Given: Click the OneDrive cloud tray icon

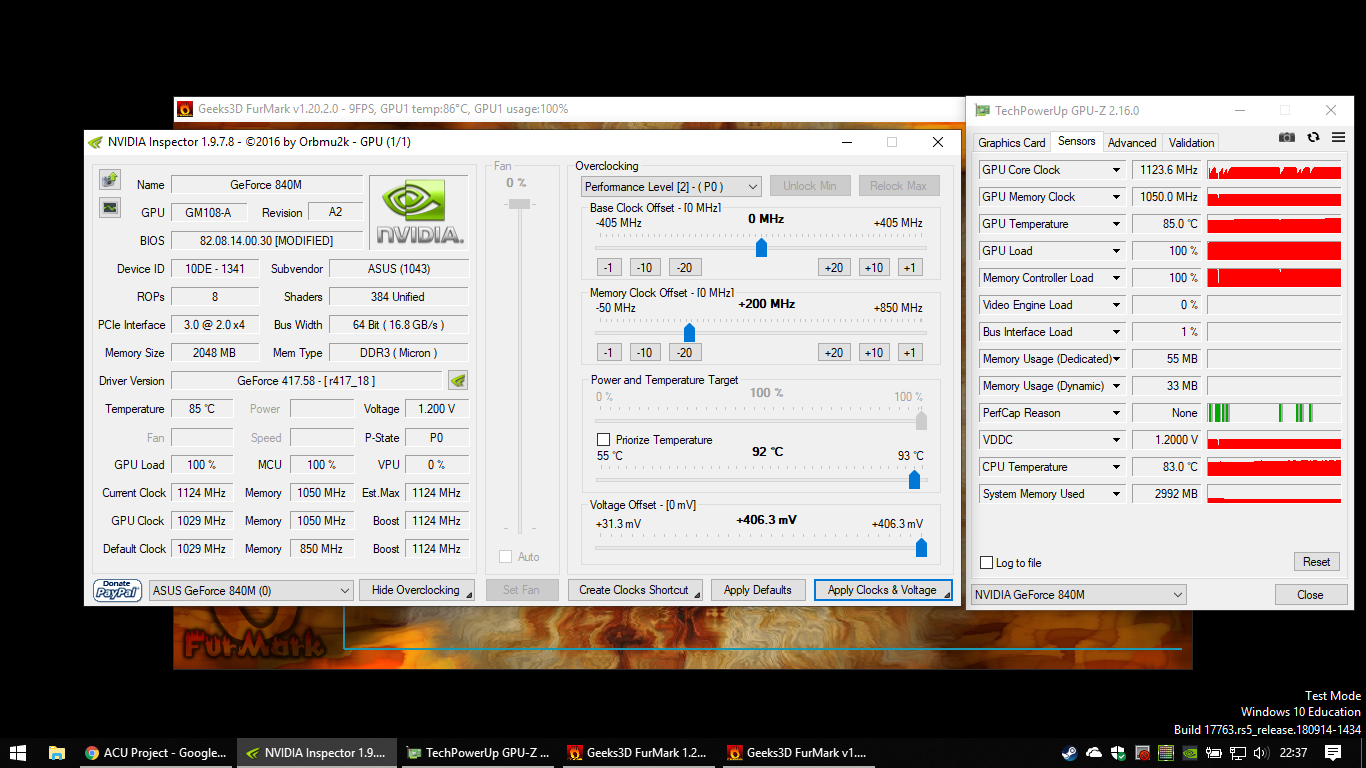Looking at the screenshot, I should (1094, 753).
